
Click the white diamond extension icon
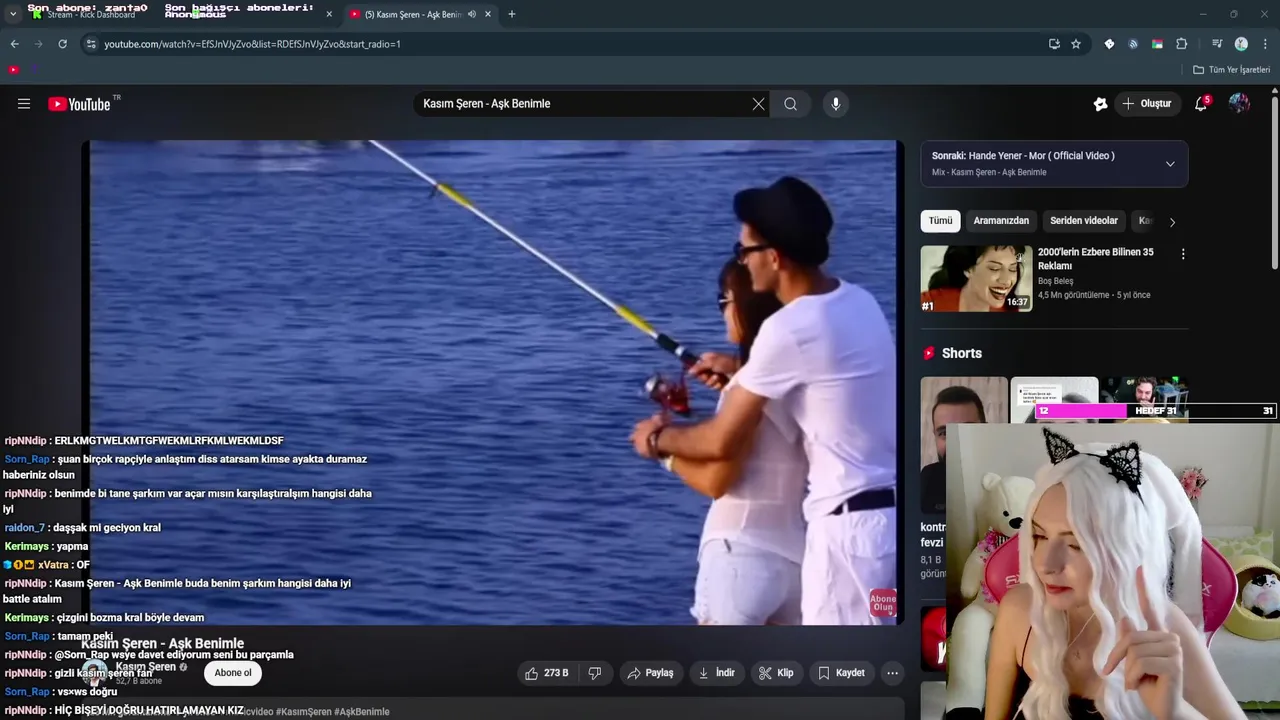tap(1109, 44)
